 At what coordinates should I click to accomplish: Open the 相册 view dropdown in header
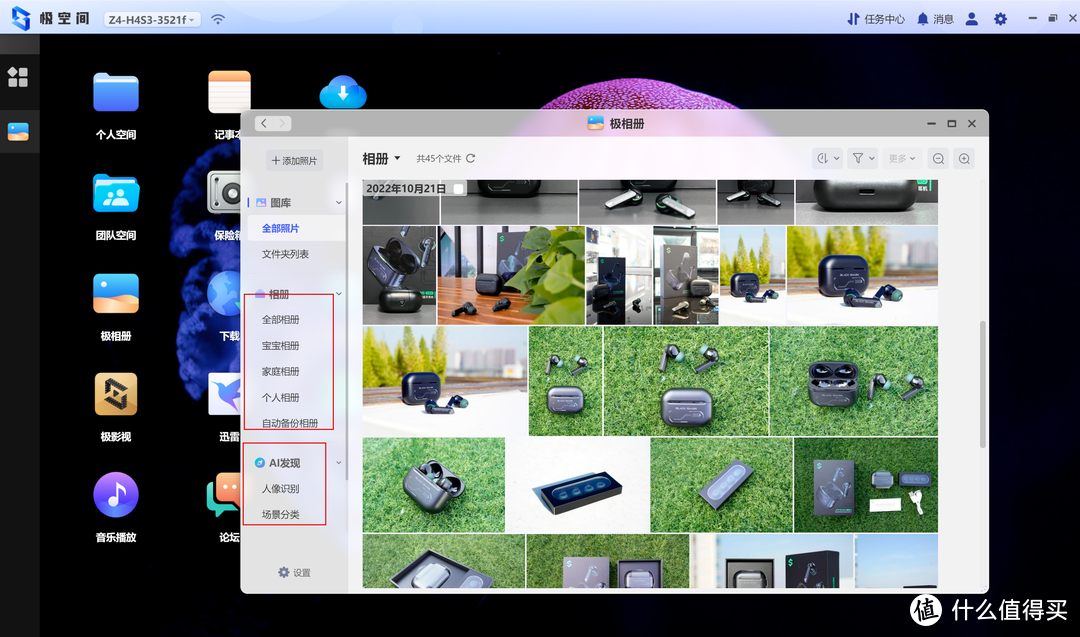(381, 158)
